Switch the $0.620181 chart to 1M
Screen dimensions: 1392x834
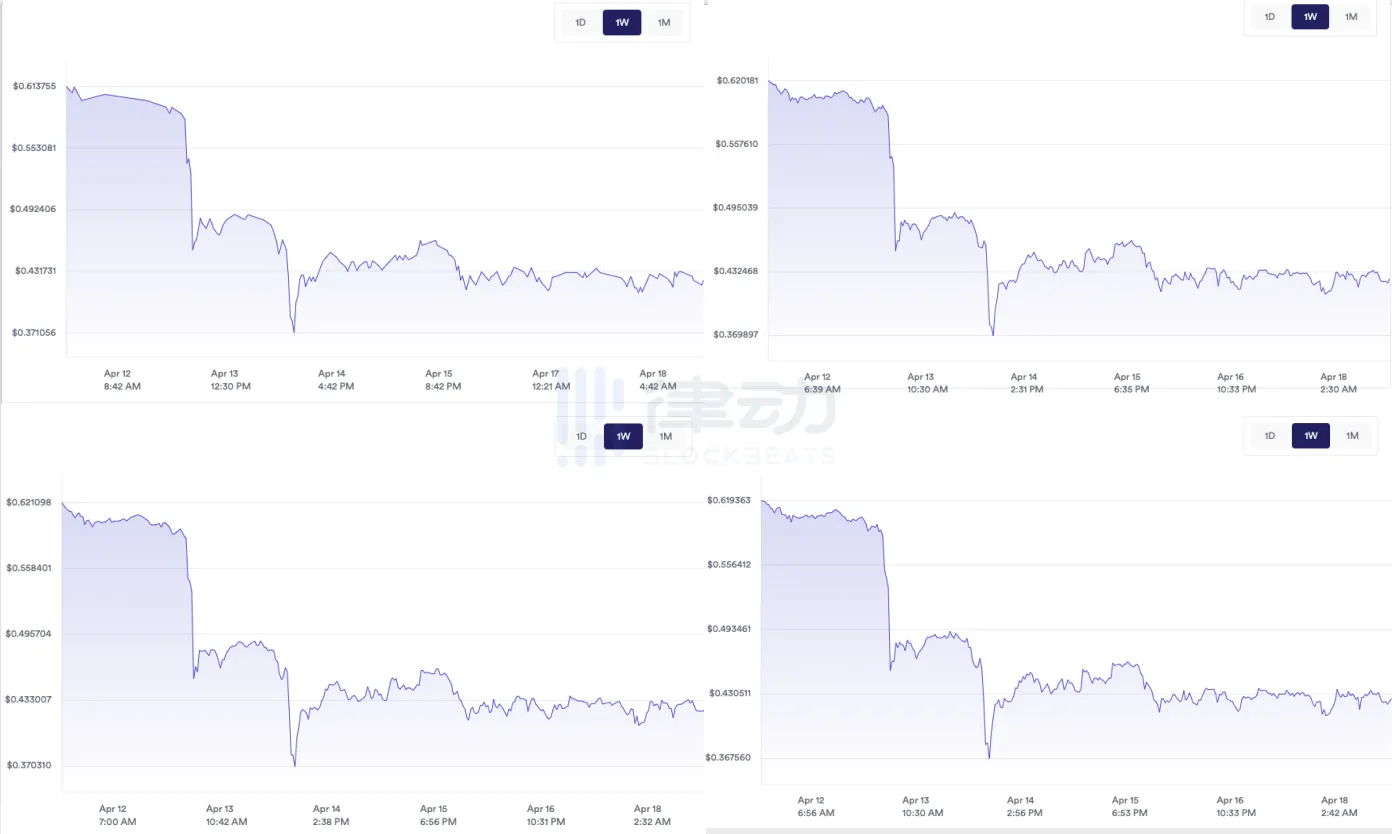pyautogui.click(x=1351, y=16)
